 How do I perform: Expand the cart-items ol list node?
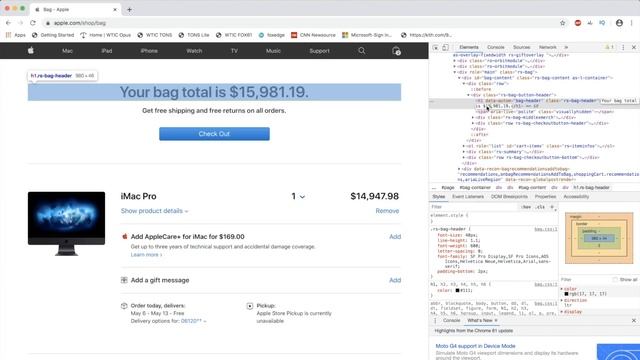(464, 146)
